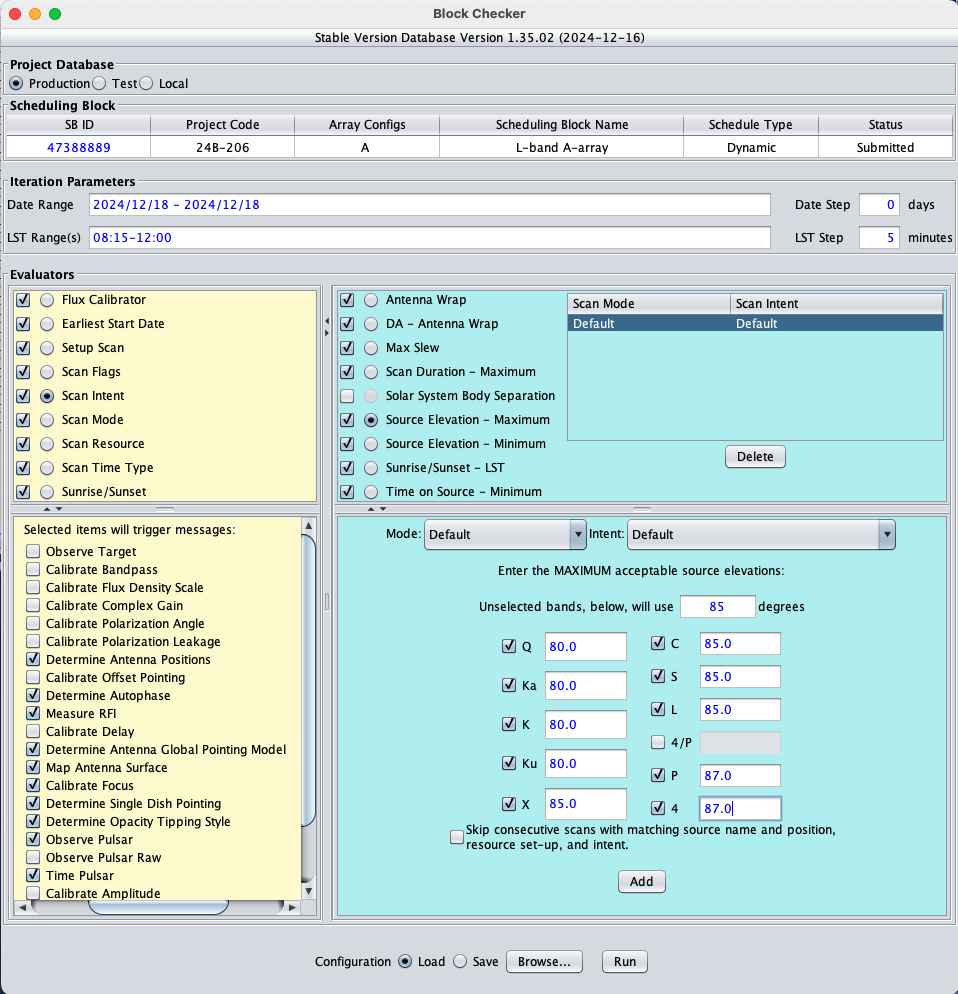Sort by the Scan Mode column header
958x994 pixels.
[x=648, y=304]
